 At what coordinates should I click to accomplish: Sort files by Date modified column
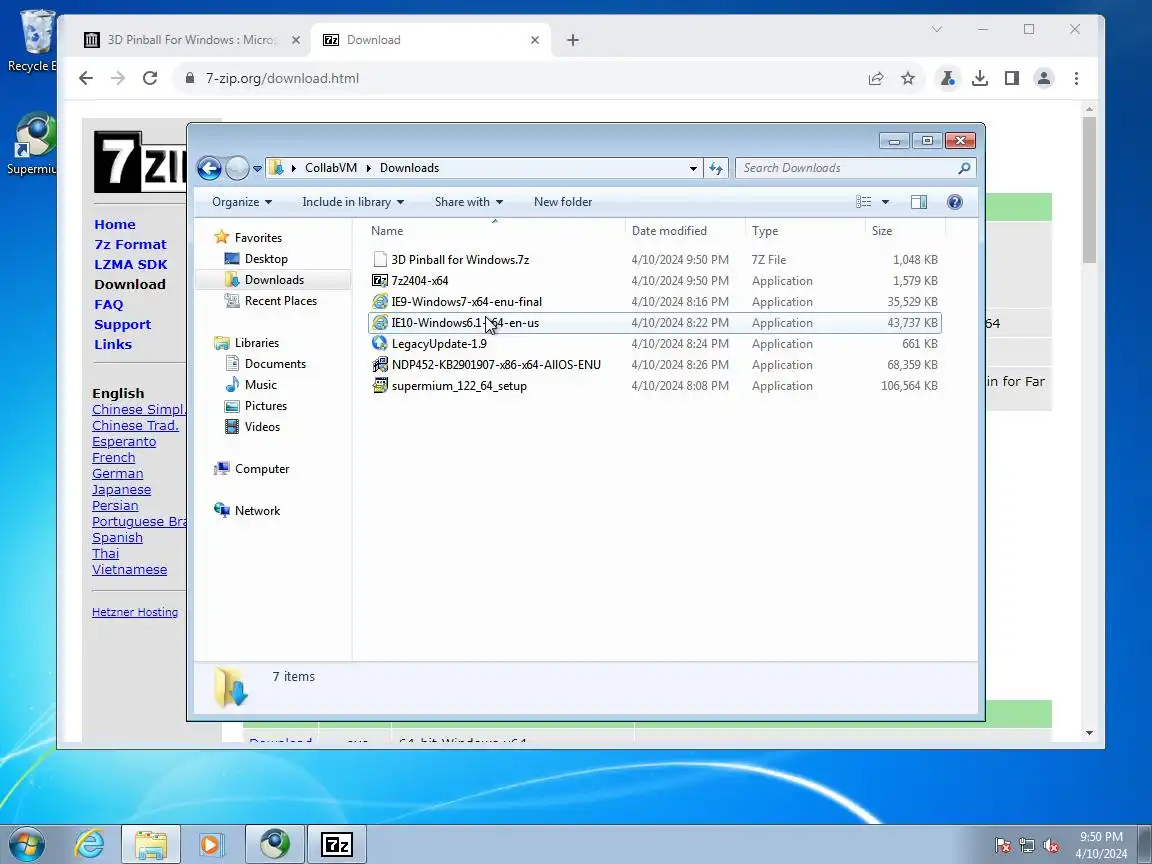(x=685, y=231)
